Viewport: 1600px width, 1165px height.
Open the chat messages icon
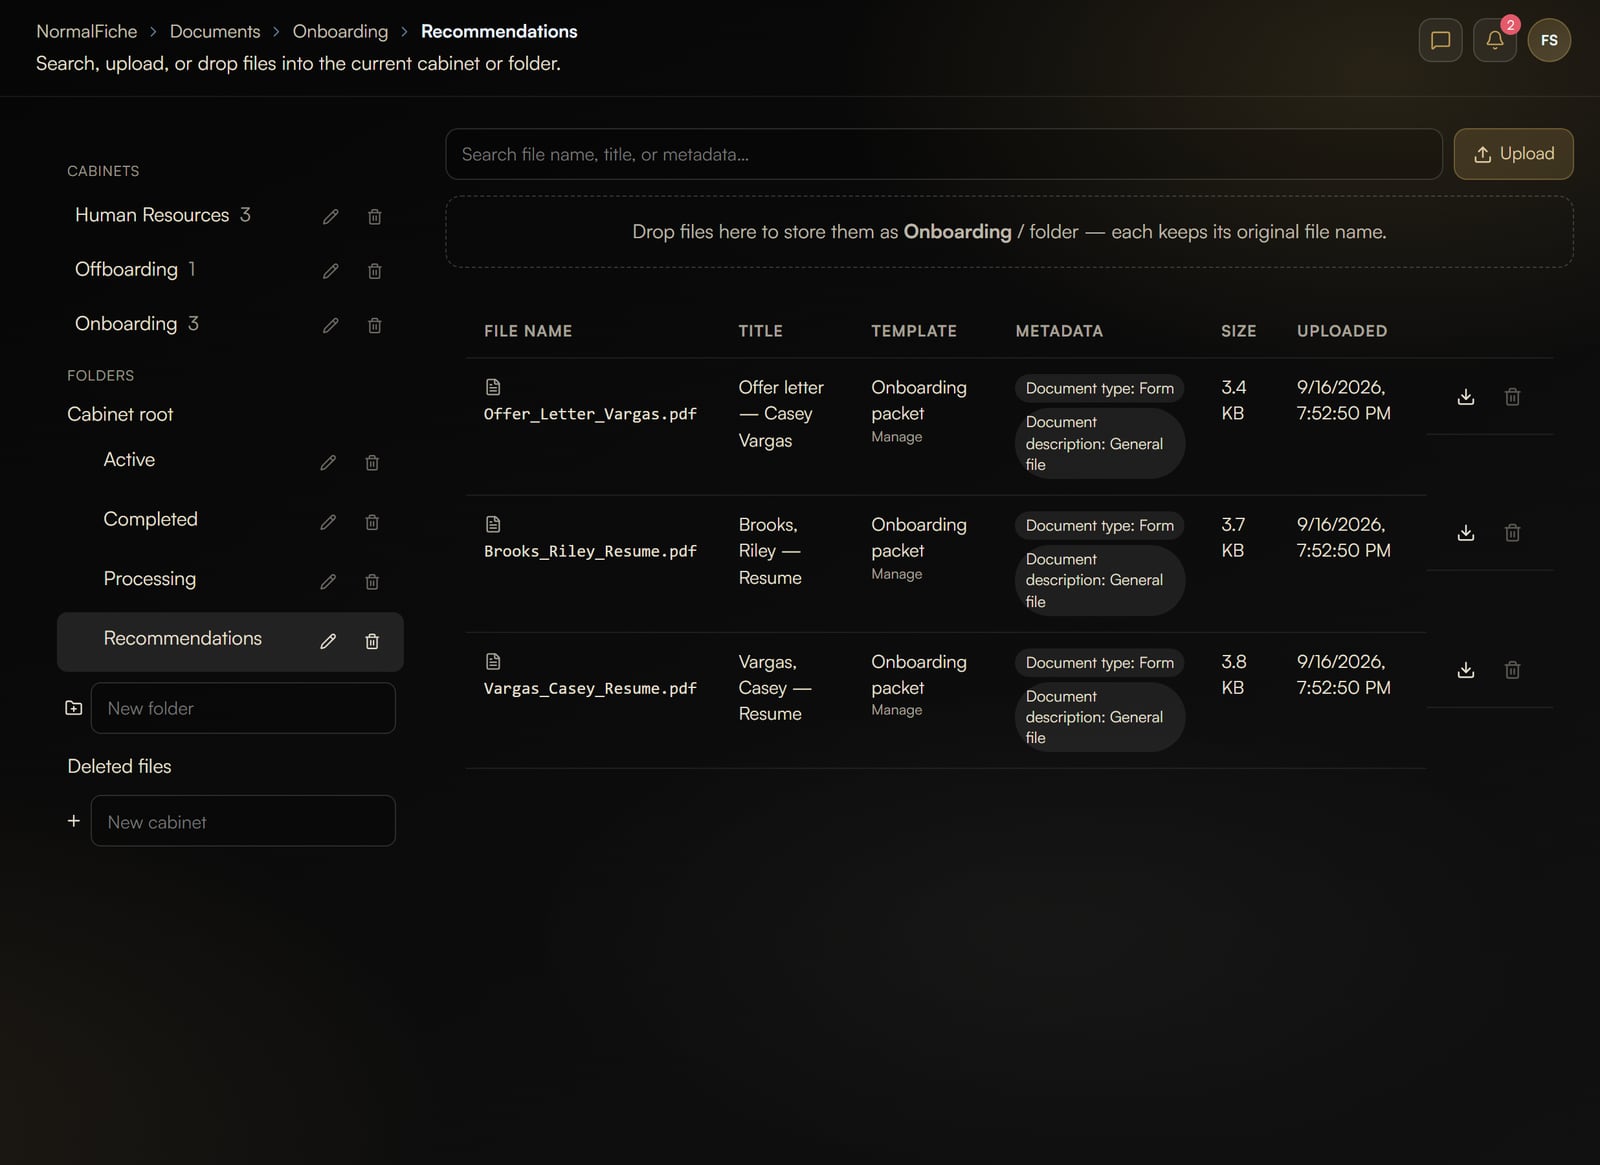(x=1440, y=40)
